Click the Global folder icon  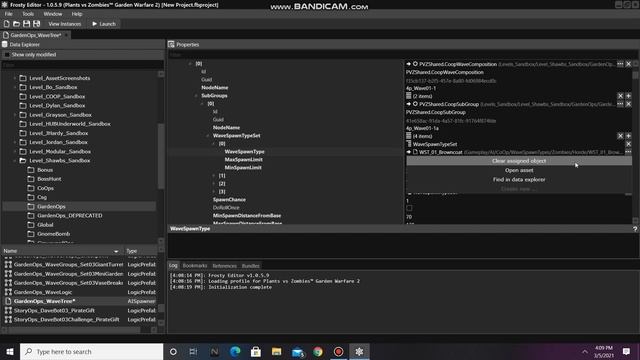pos(31,224)
